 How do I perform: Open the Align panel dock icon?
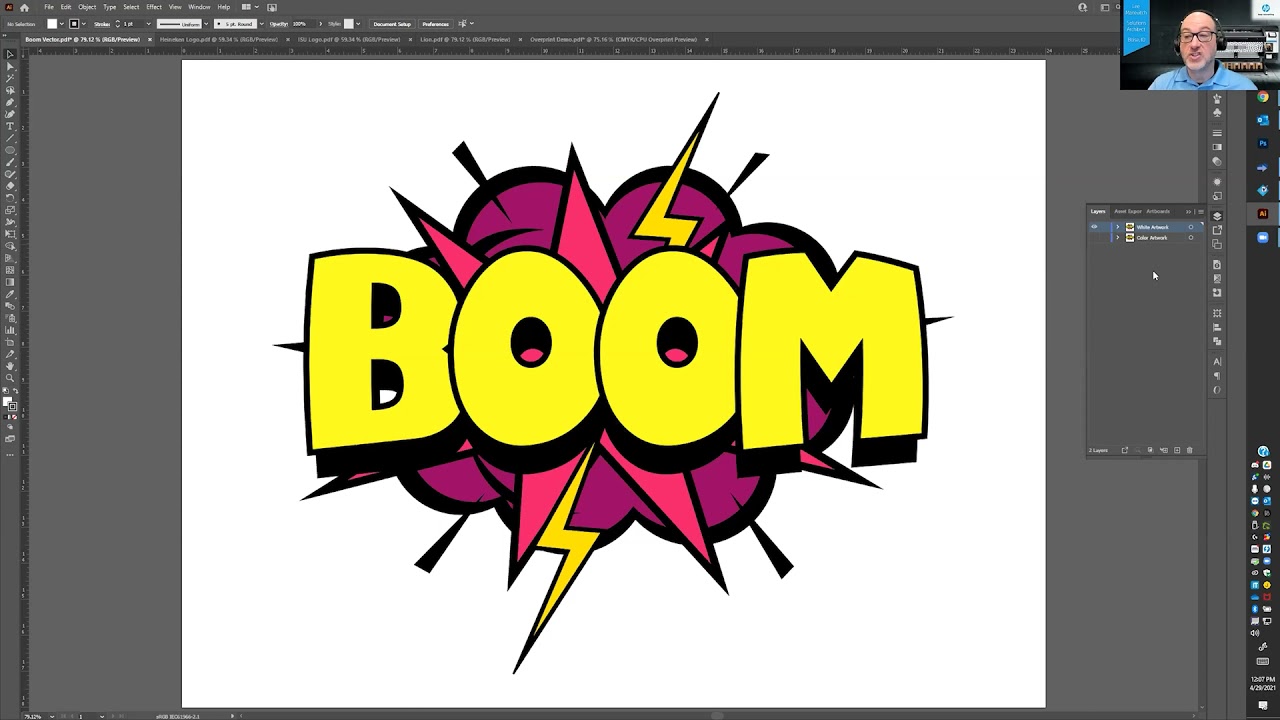[x=1217, y=327]
